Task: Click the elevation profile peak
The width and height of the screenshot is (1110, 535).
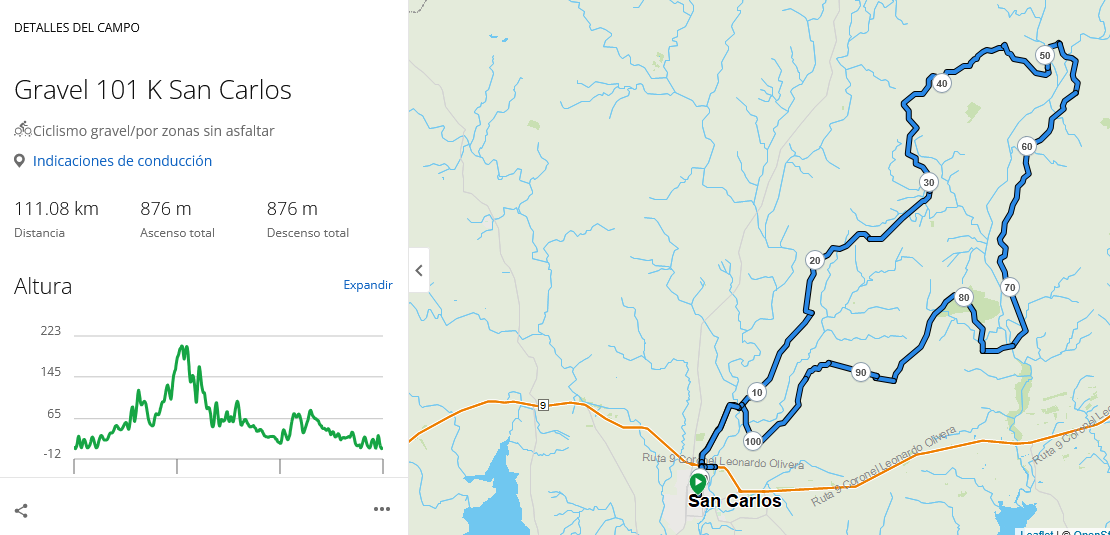Action: [183, 348]
